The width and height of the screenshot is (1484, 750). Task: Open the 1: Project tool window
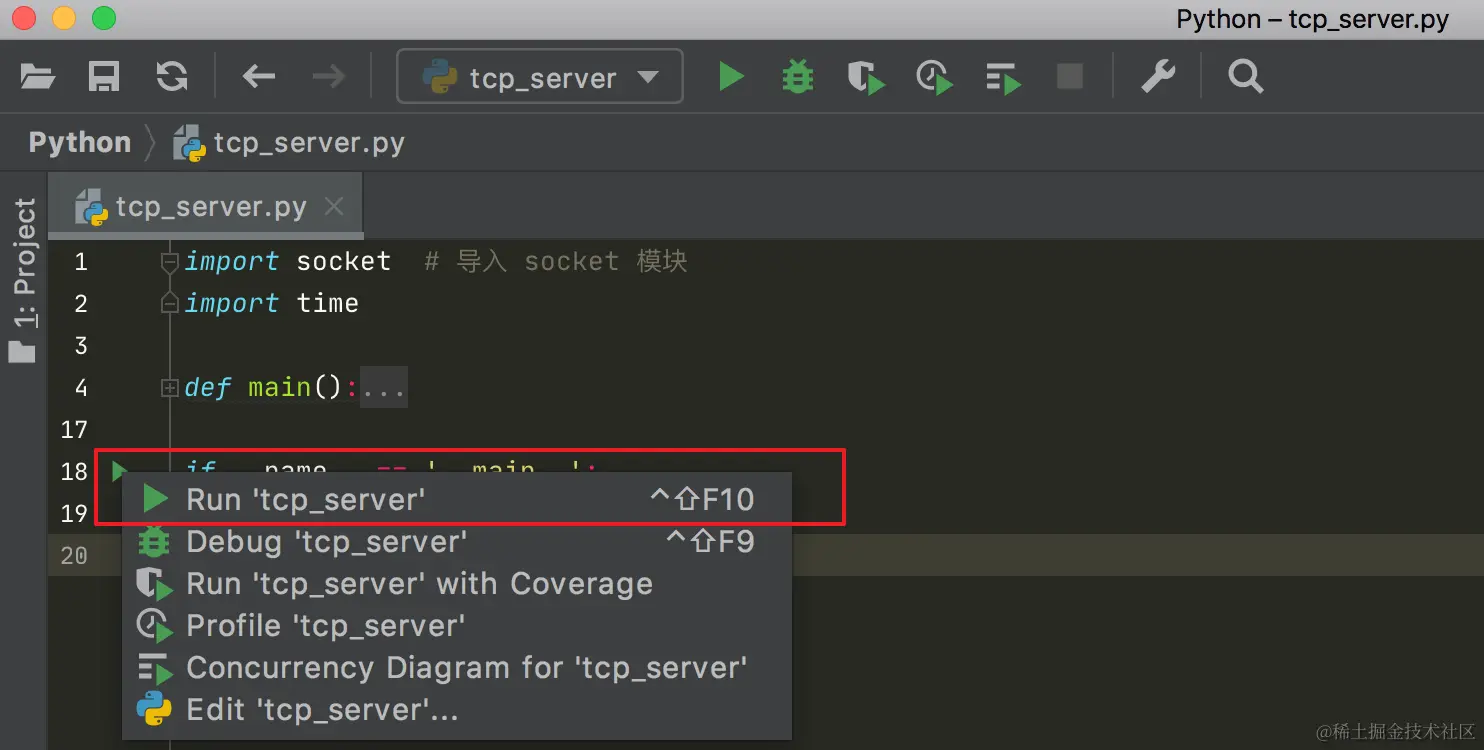tap(23, 279)
